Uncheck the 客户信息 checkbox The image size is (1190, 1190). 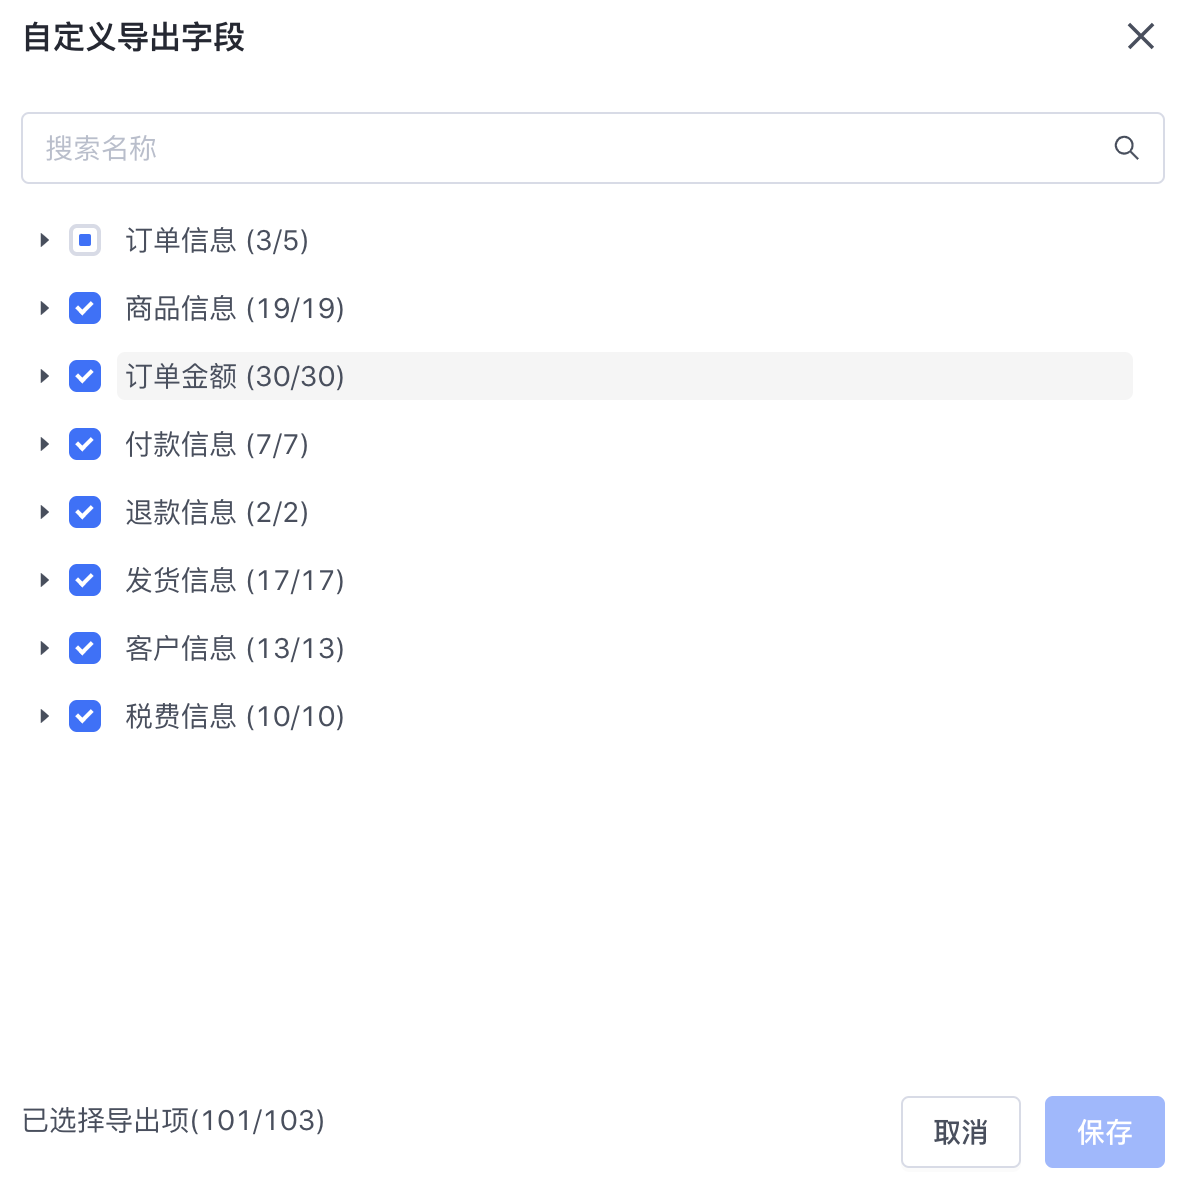pos(85,648)
